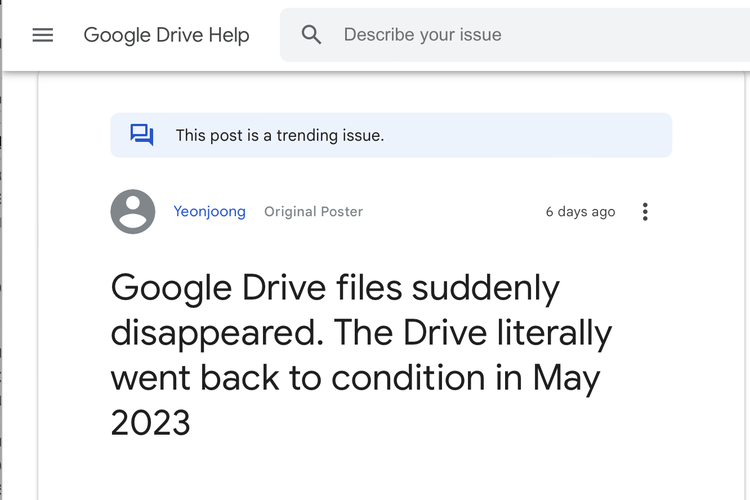Click the 'This post is a trending issue' text

pyautogui.click(x=280, y=135)
